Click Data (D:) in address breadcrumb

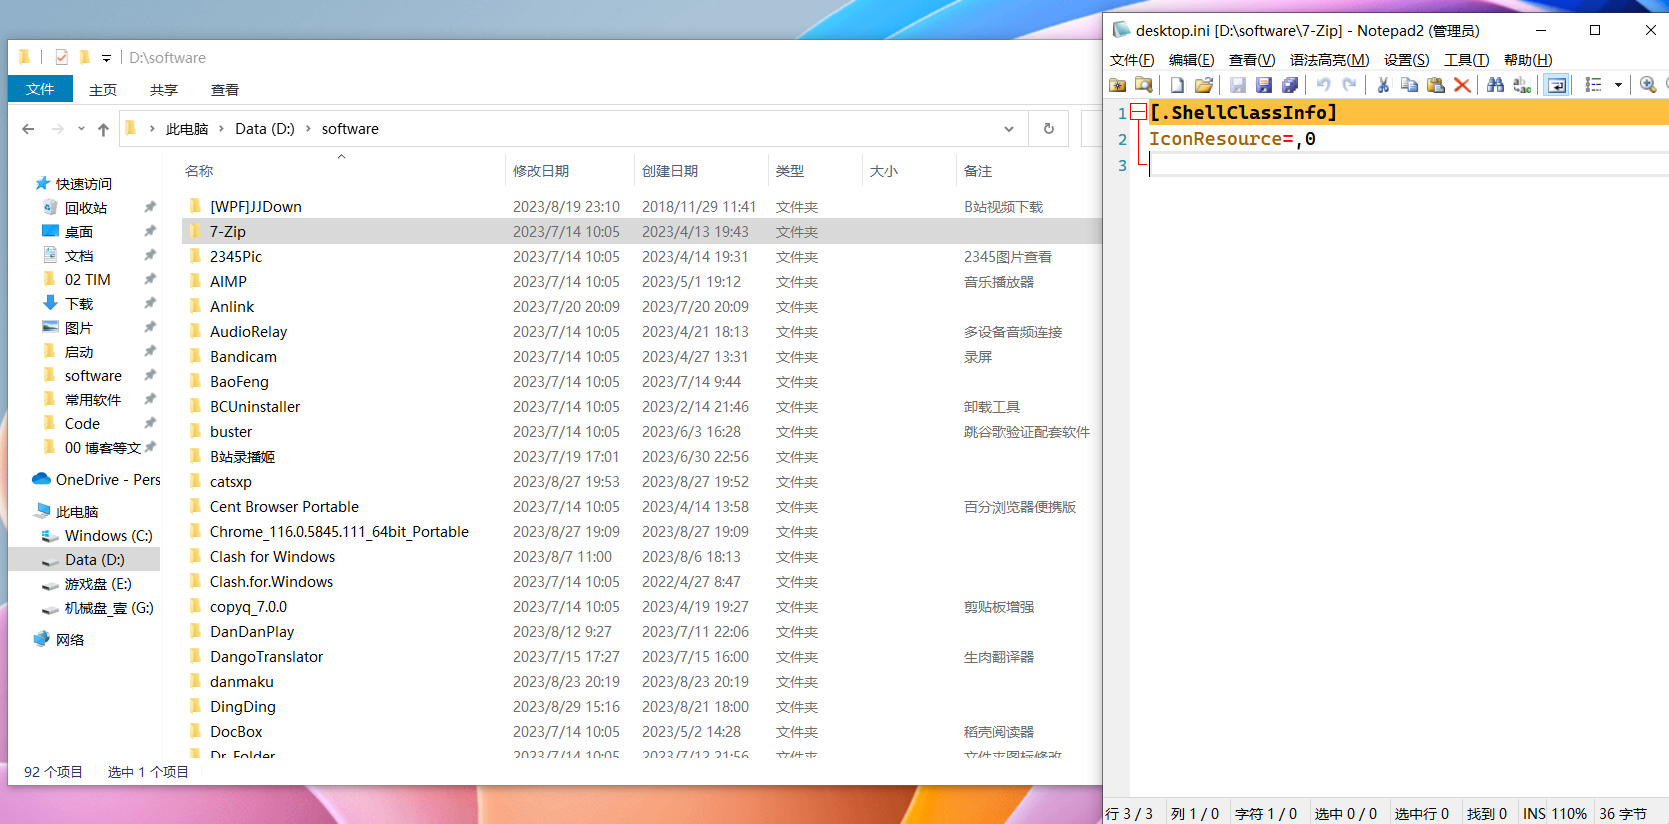[x=265, y=129]
